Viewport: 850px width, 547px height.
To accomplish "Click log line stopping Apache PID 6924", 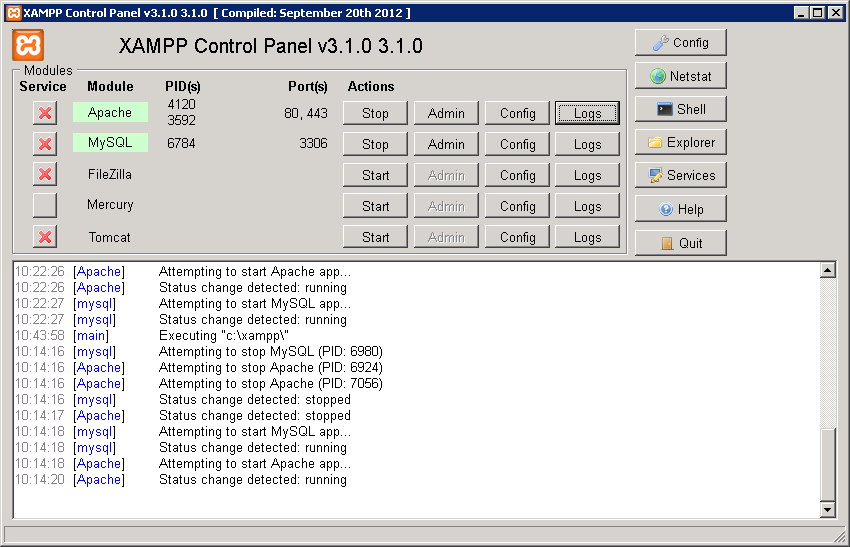I will 271,368.
